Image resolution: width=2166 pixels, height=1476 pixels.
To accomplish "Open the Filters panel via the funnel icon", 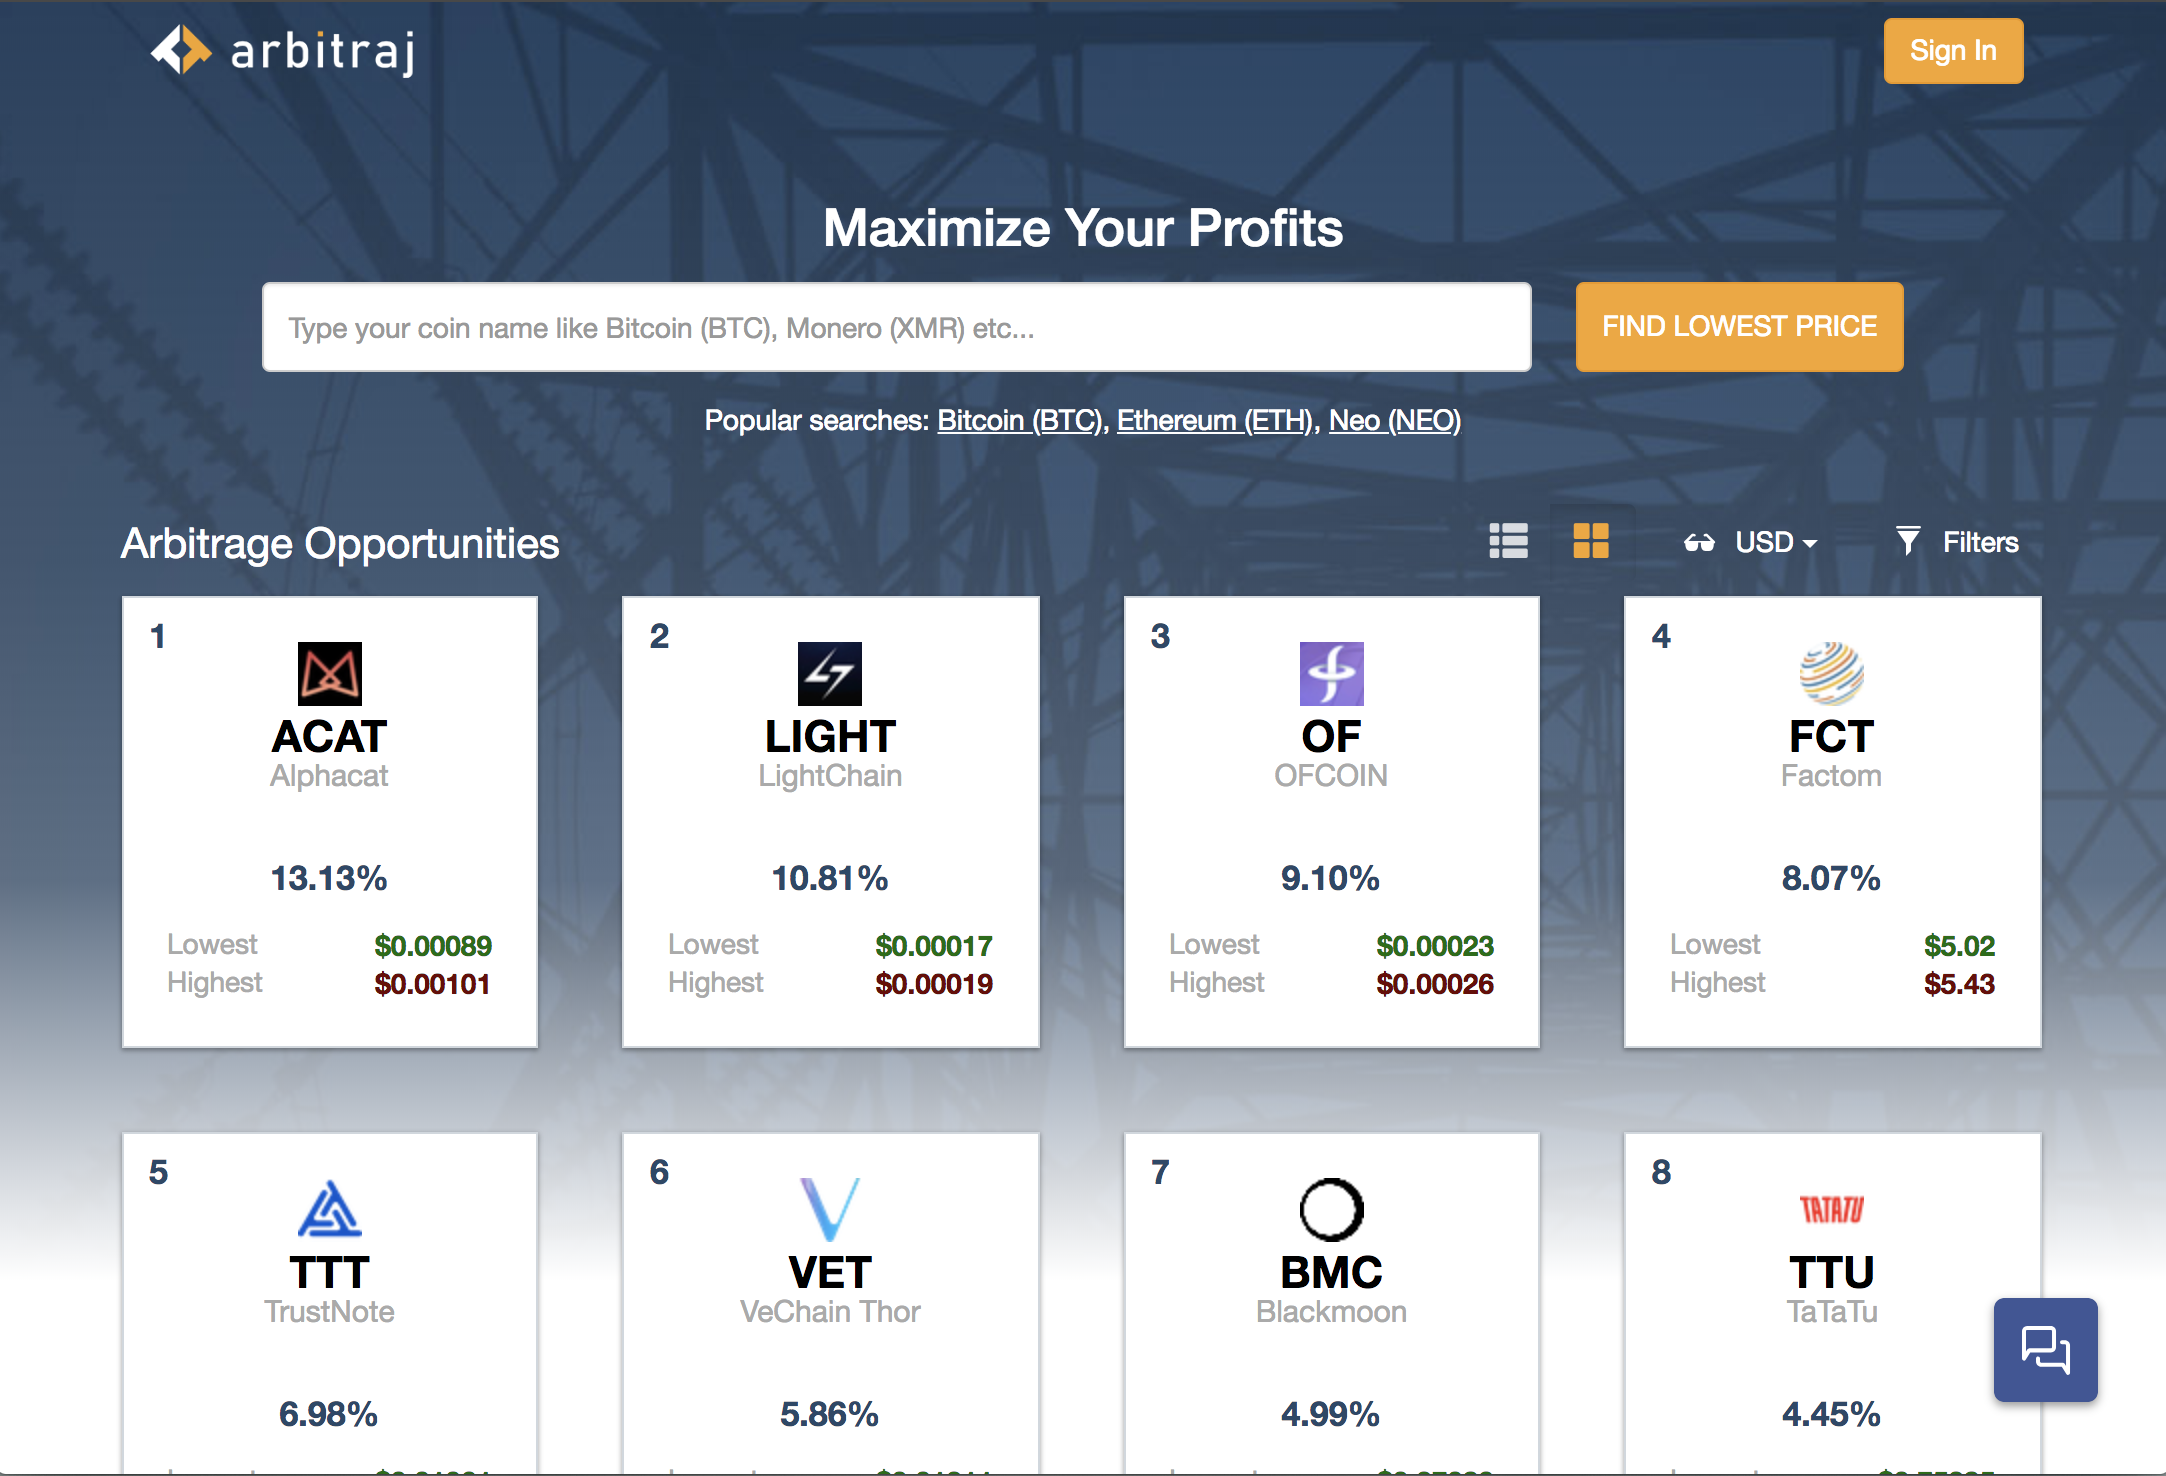I will pos(1909,541).
